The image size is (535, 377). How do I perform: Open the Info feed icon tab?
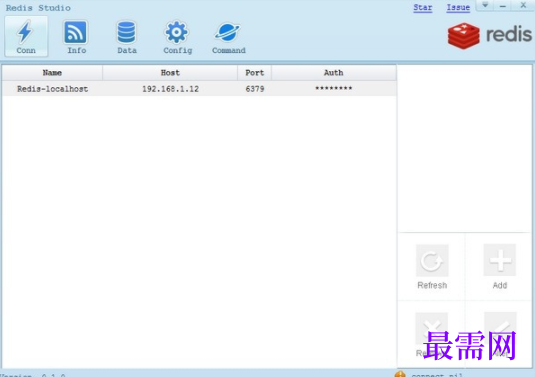click(76, 36)
